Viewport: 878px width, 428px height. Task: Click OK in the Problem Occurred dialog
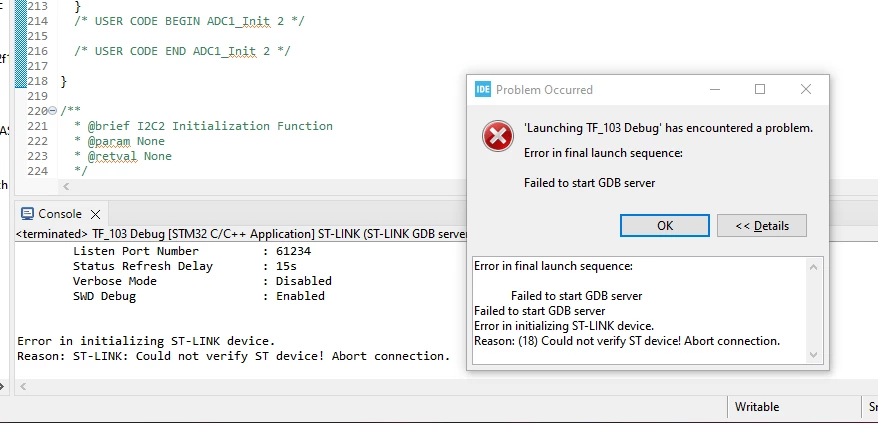coord(665,226)
